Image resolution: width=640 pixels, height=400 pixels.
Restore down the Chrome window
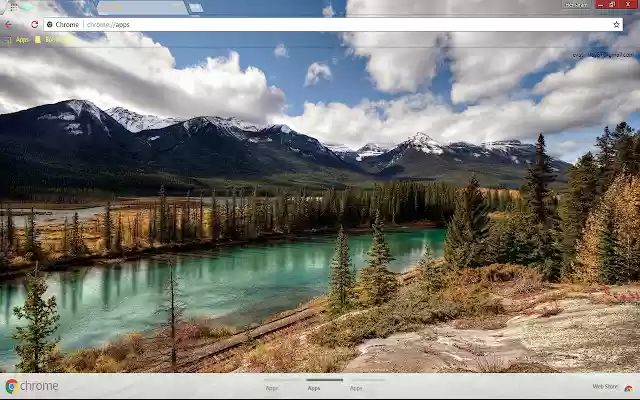(x=612, y=4)
